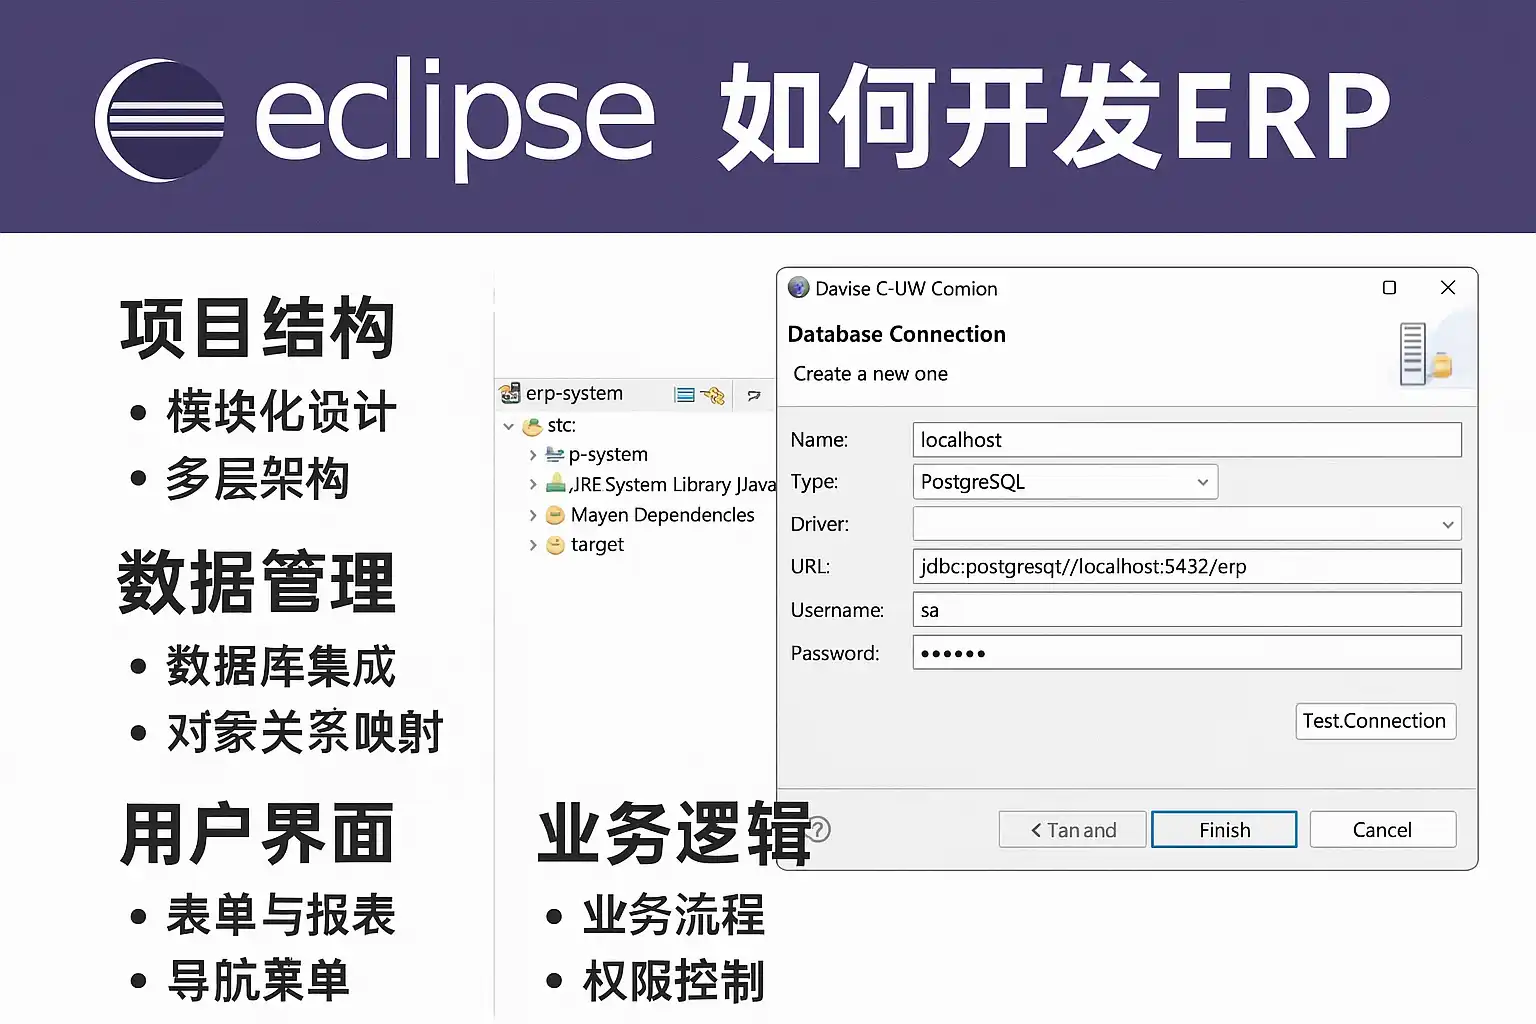Click the 'Type:' label

tap(814, 482)
